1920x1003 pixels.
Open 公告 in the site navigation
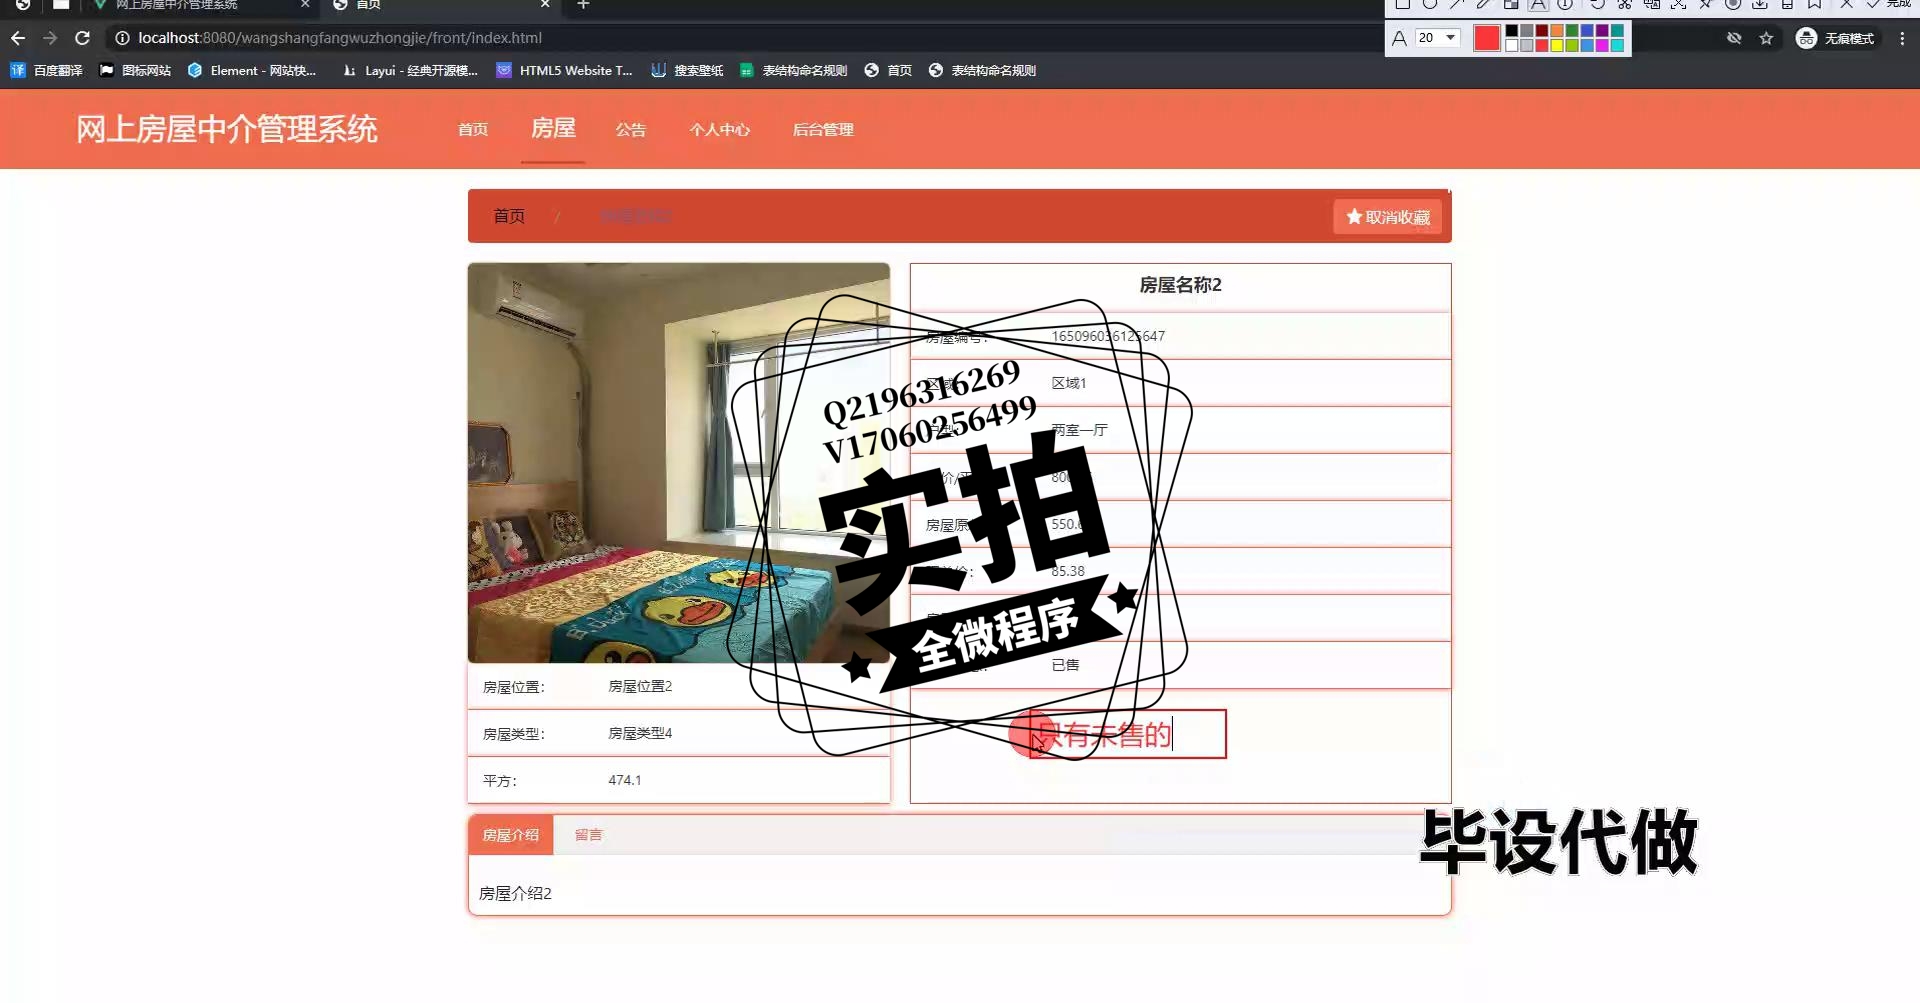pos(631,129)
